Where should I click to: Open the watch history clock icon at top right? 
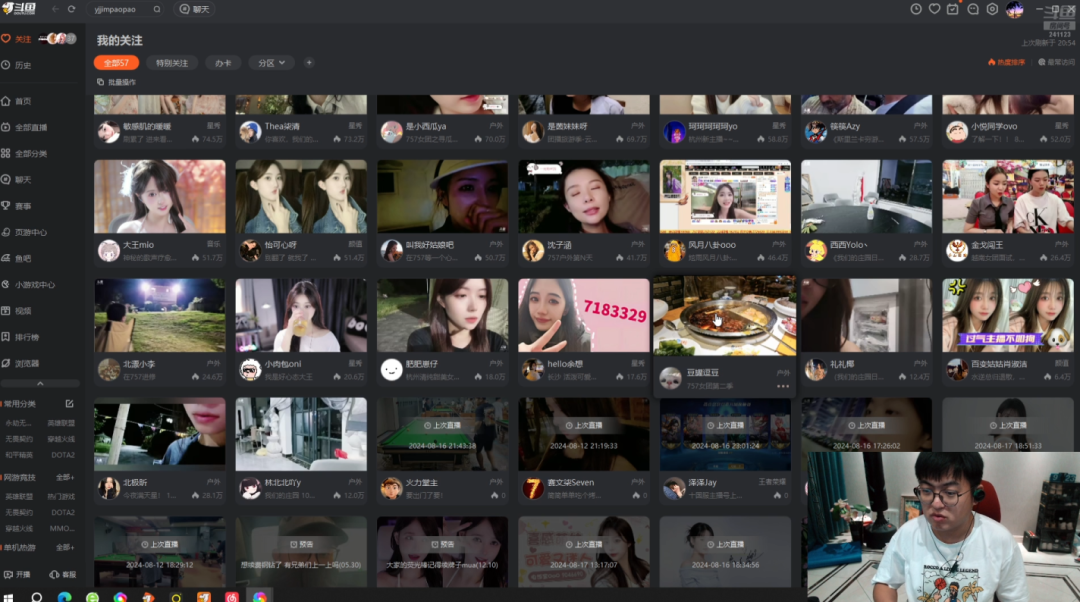pyautogui.click(x=916, y=9)
